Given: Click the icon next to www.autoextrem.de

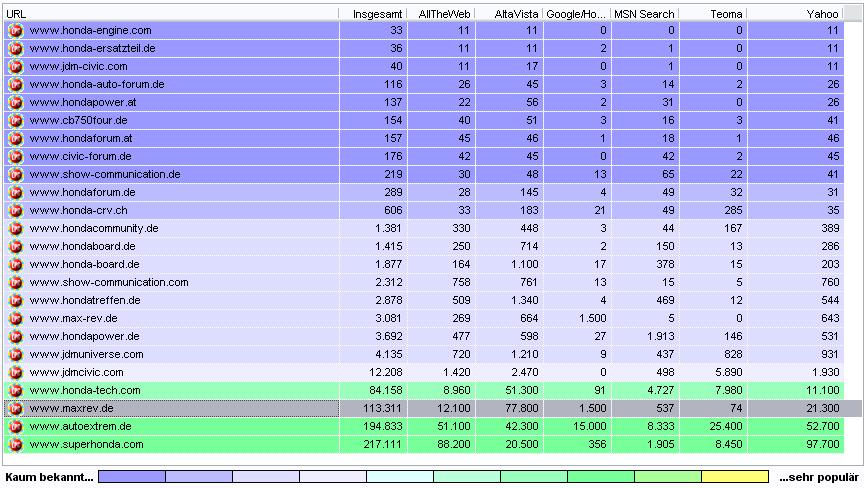Looking at the screenshot, I should (x=15, y=427).
